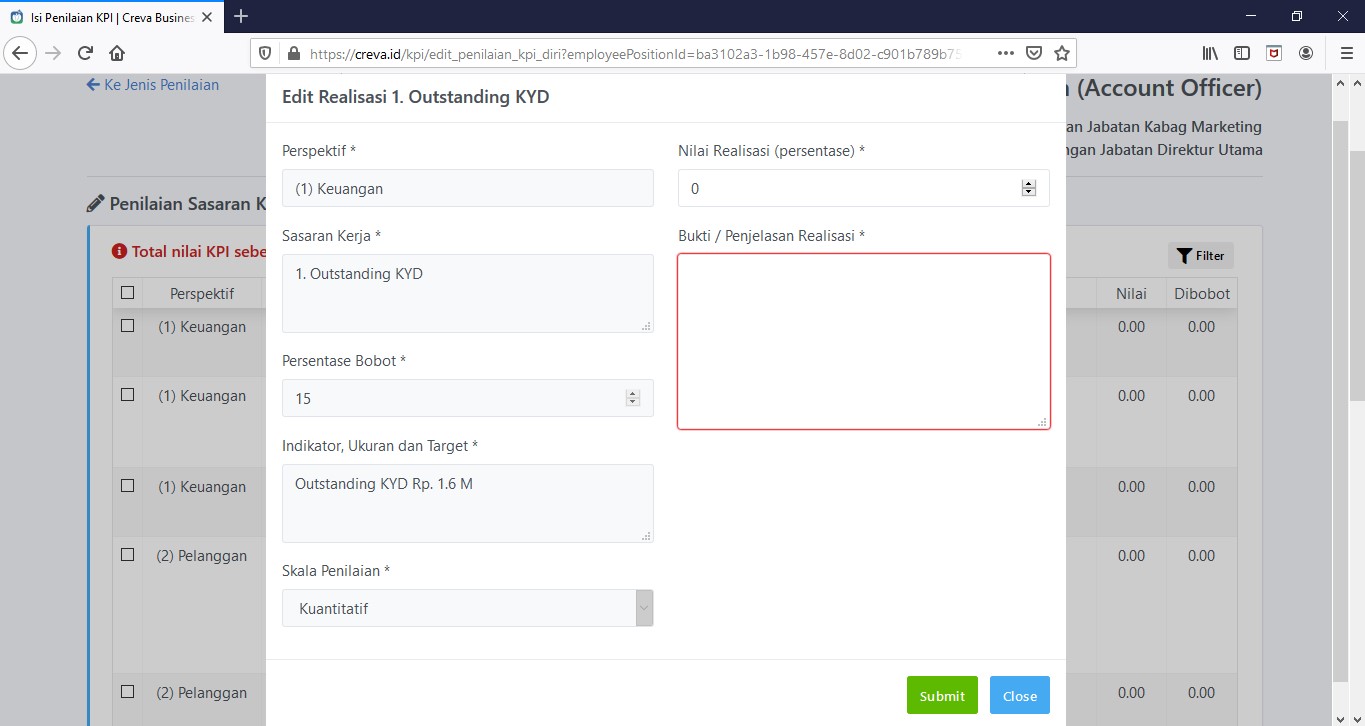1365x726 pixels.
Task: Click the Dibobot column header
Action: pos(1202,293)
